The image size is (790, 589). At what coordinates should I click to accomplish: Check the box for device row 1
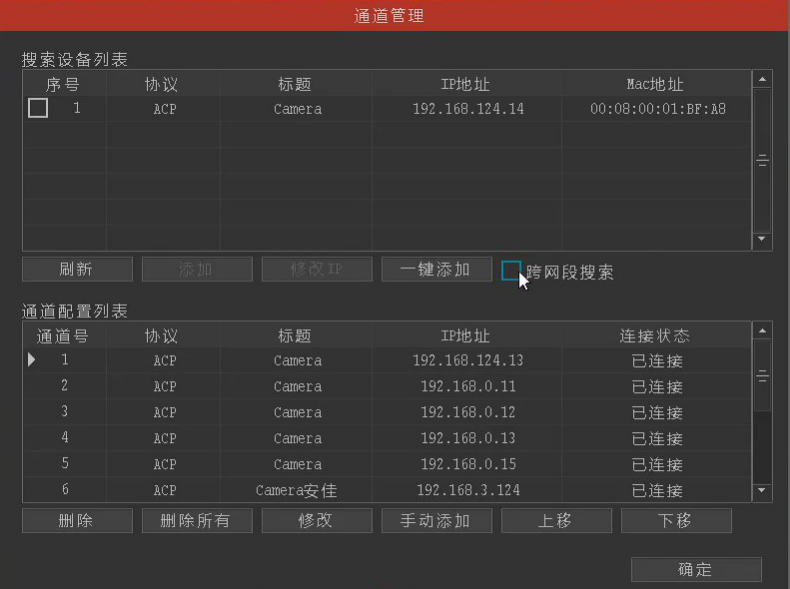click(38, 108)
